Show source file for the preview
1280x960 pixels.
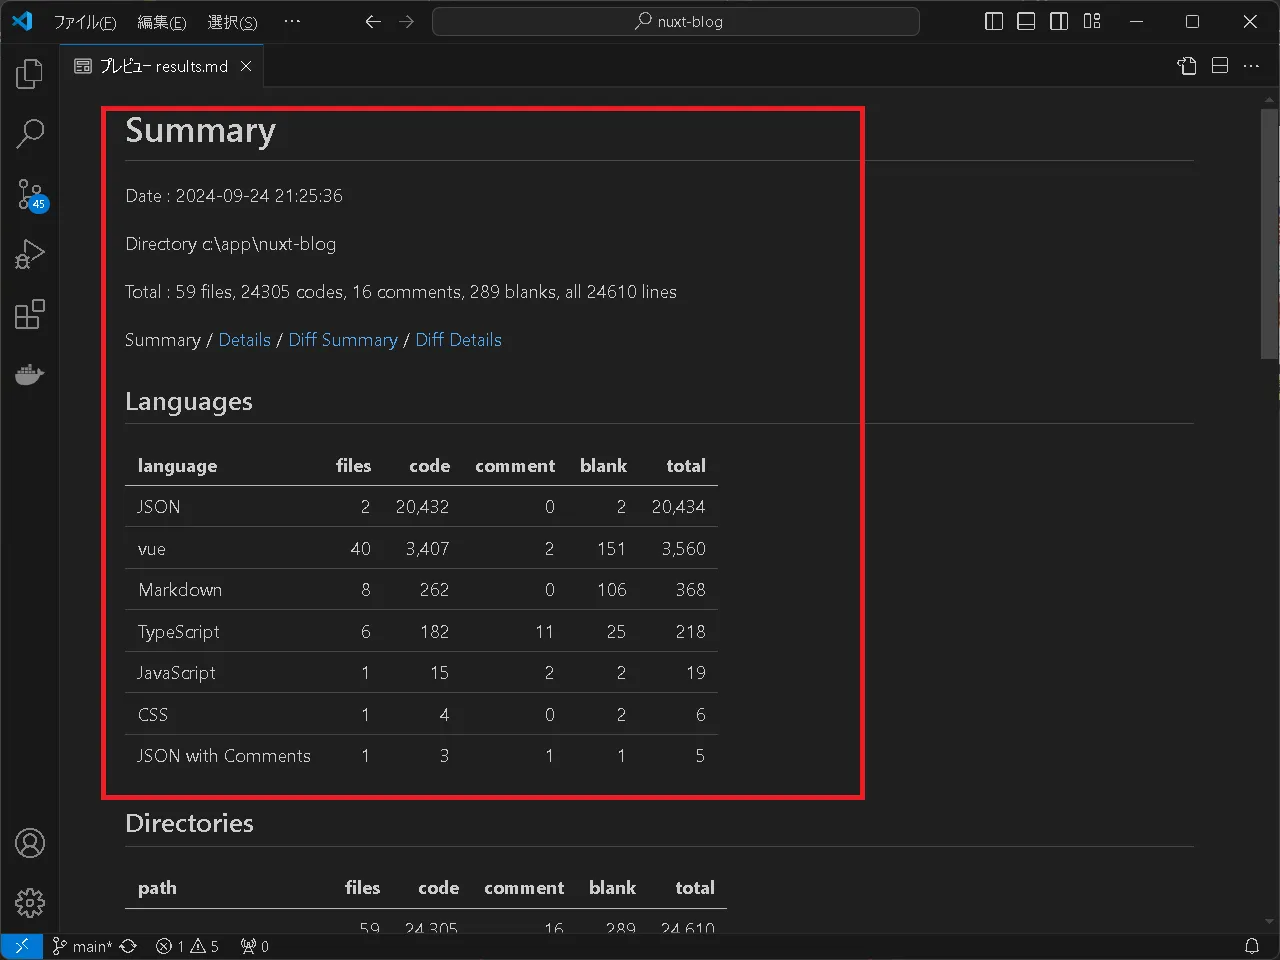coord(1187,66)
